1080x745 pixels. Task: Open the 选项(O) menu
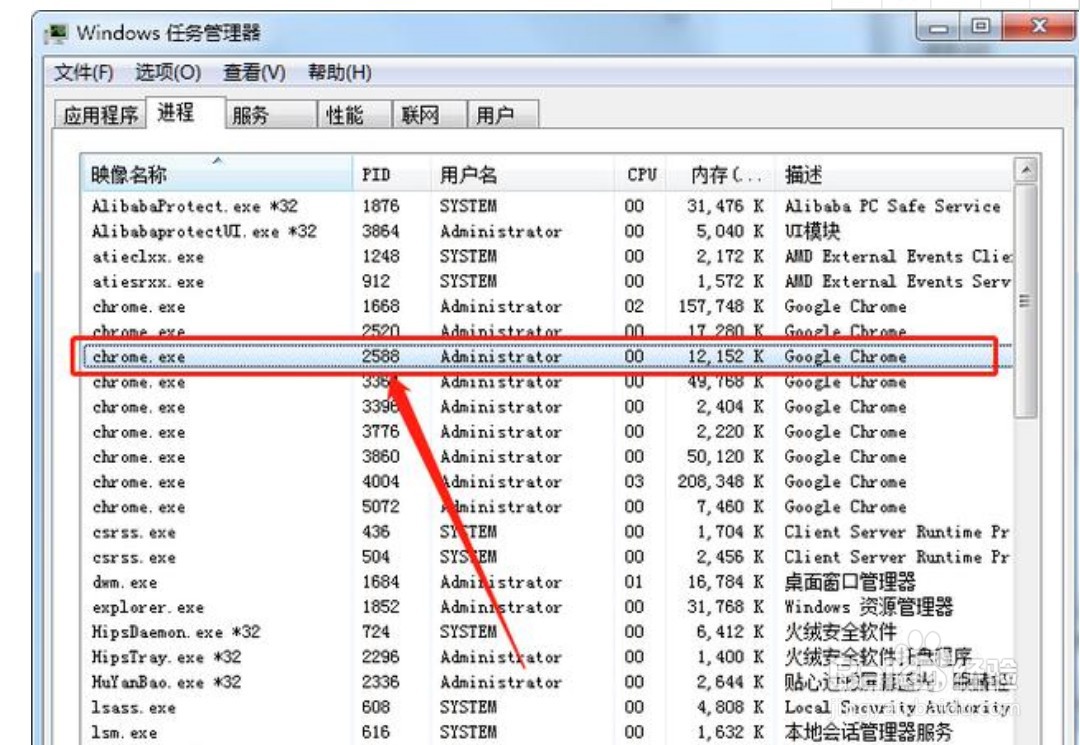pos(168,72)
